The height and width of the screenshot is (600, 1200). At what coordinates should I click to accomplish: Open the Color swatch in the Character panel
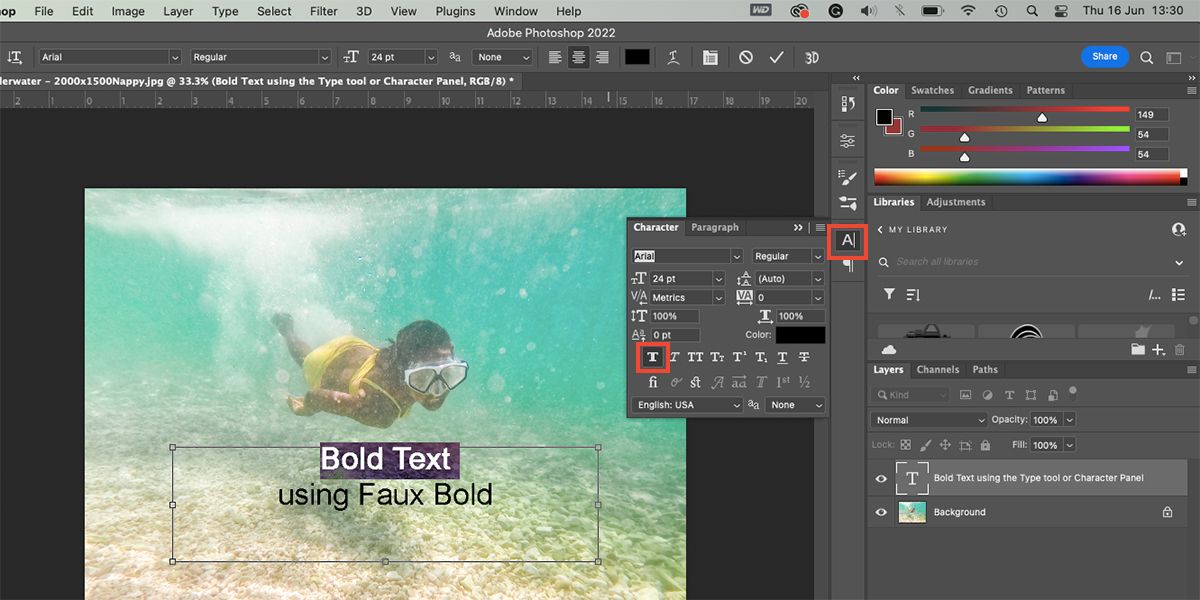pyautogui.click(x=800, y=336)
